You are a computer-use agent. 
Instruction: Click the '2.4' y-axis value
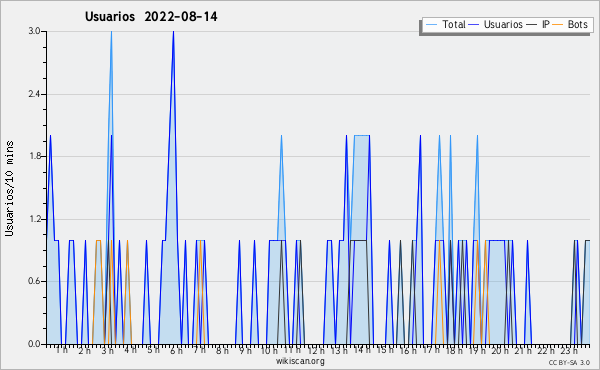tap(34, 94)
